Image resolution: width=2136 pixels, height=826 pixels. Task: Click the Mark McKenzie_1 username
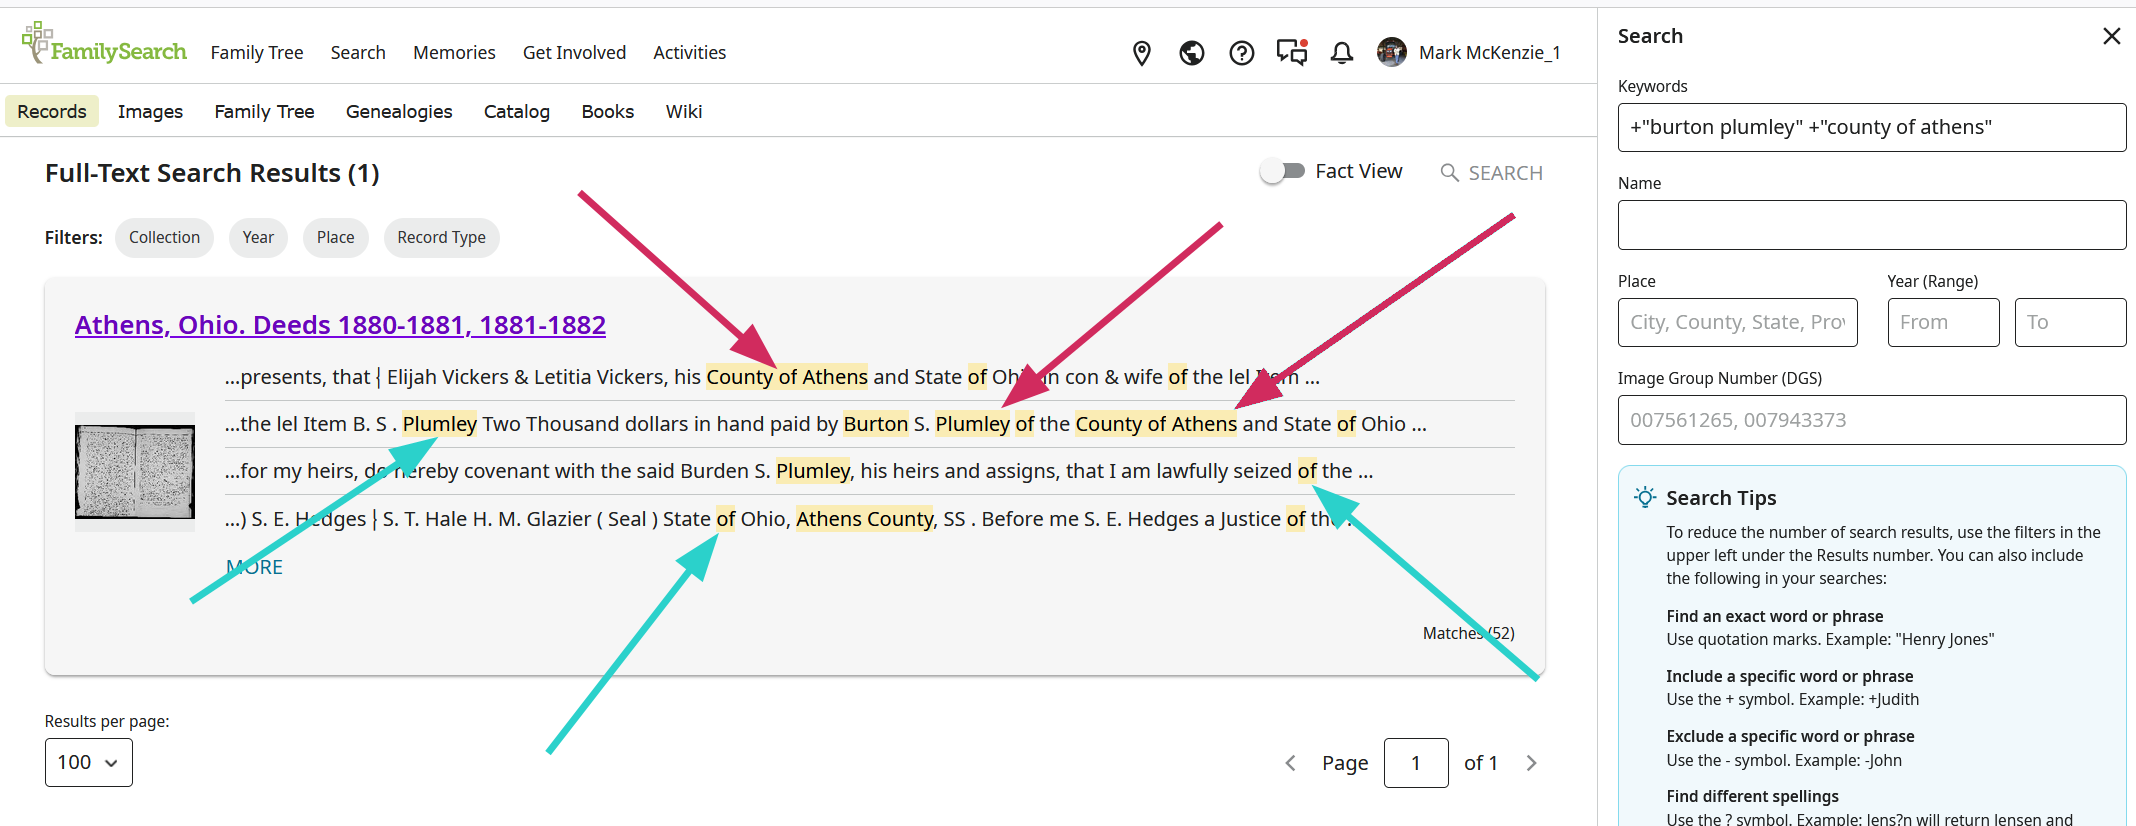(1489, 53)
